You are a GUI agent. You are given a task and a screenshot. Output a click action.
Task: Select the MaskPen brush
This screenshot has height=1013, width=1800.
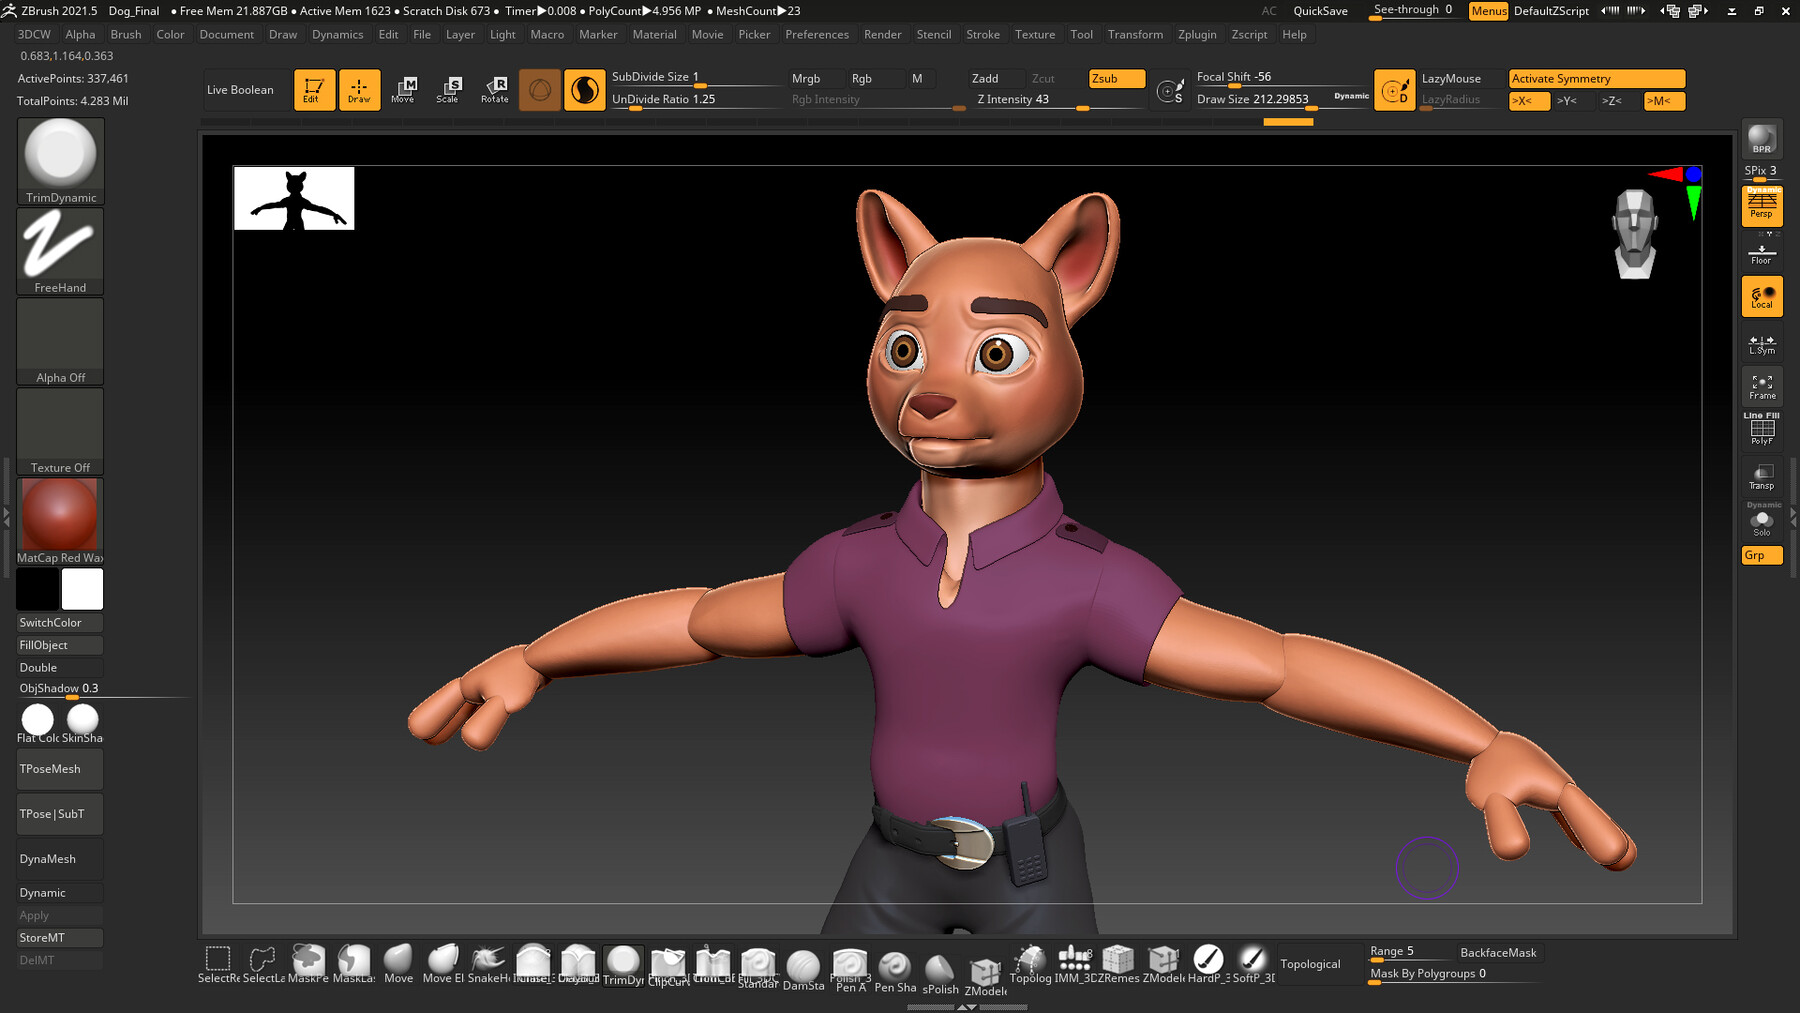click(308, 964)
